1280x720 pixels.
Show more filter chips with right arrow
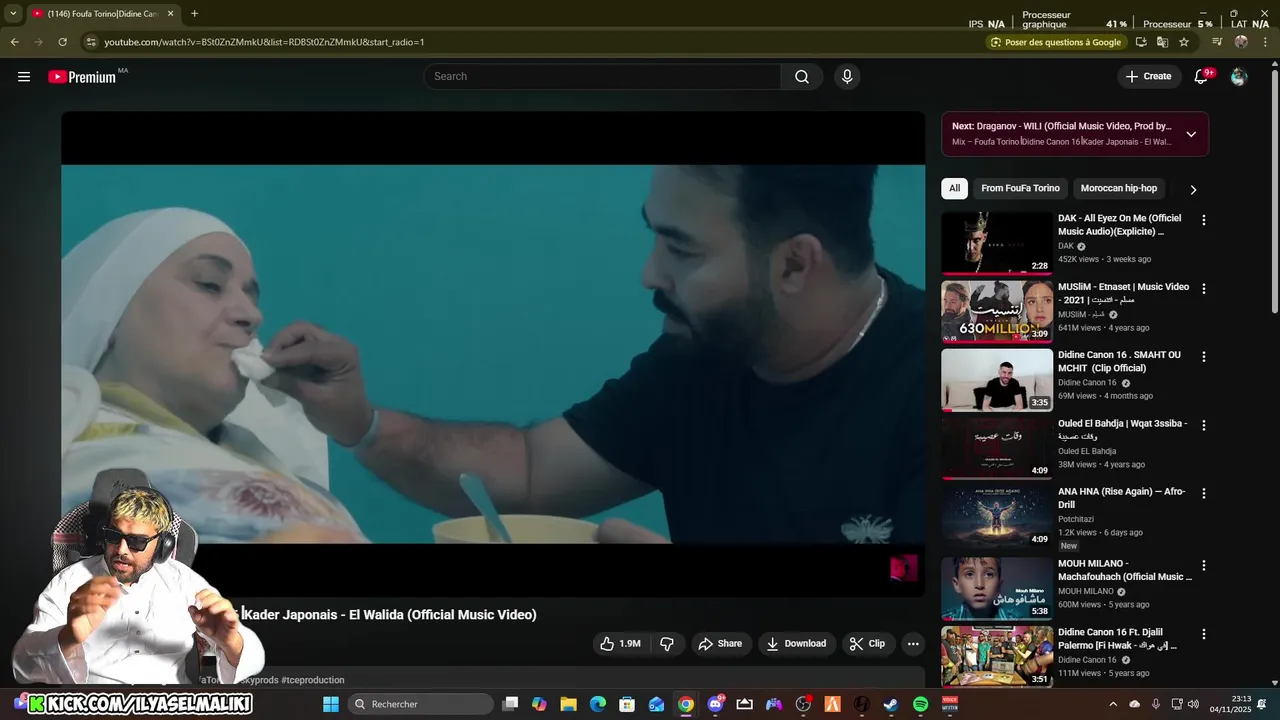(1193, 189)
